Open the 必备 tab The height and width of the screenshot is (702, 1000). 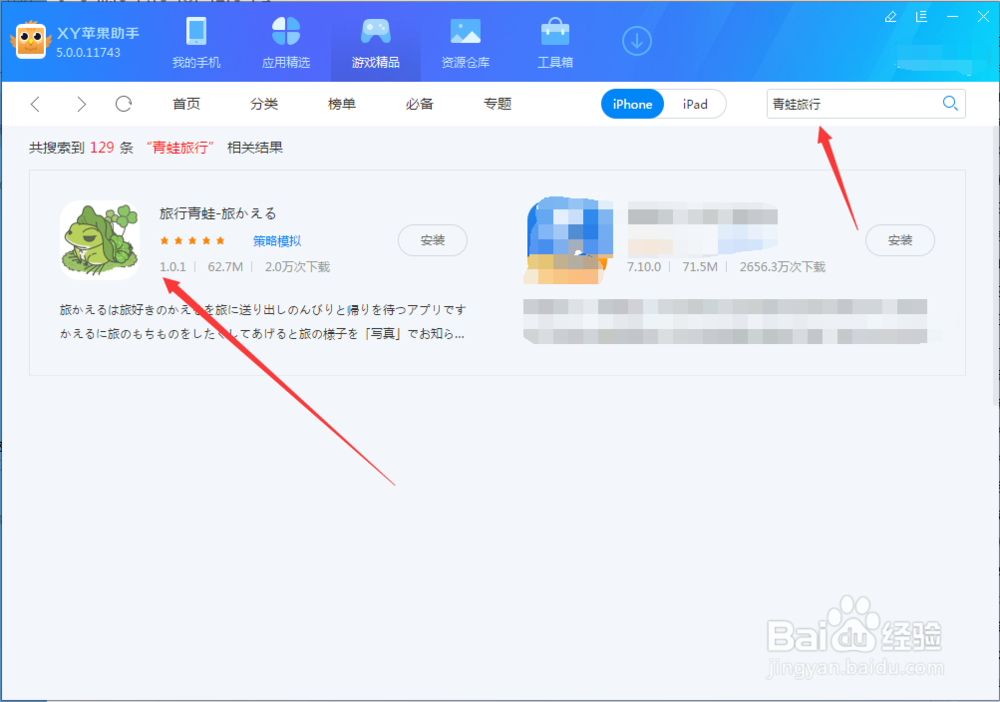[420, 104]
